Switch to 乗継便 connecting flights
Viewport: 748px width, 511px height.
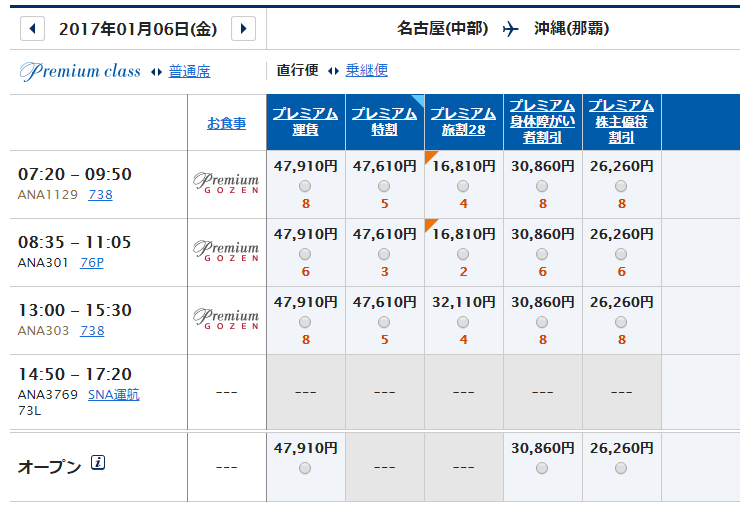click(x=366, y=71)
